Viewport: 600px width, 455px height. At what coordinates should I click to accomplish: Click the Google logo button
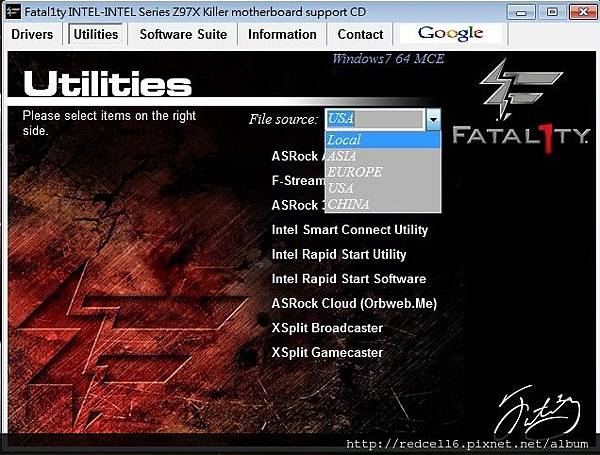coord(450,34)
